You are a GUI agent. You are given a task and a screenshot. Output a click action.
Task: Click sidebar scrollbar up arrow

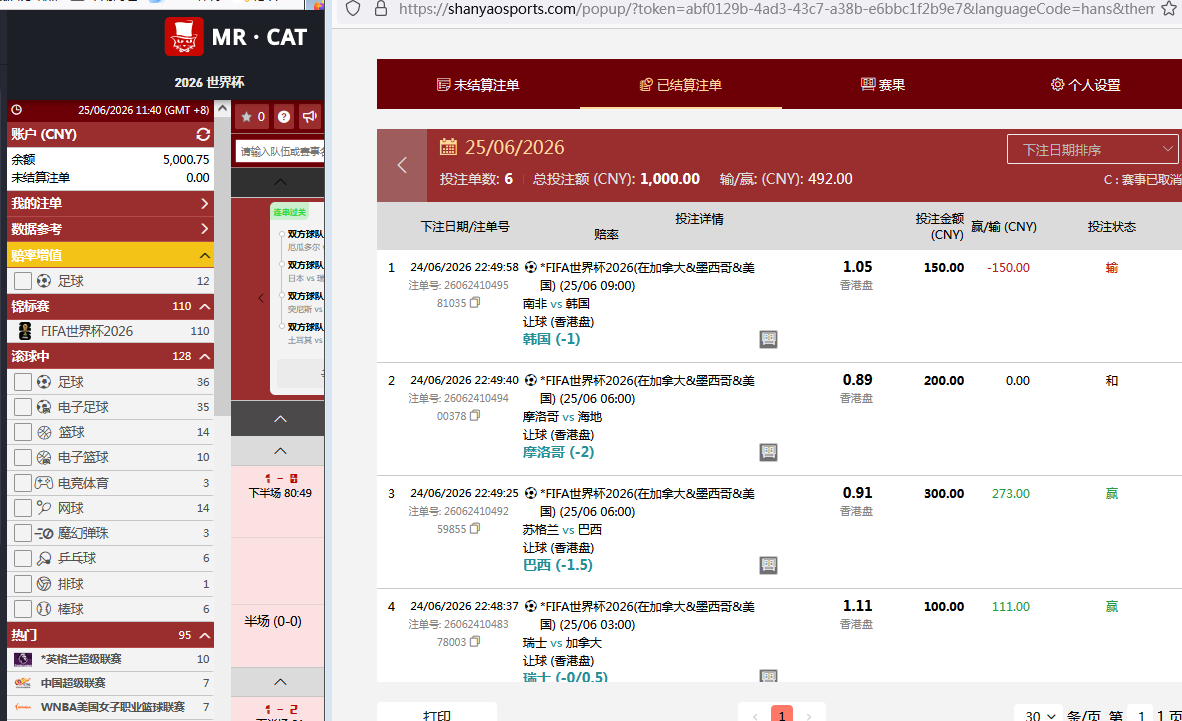pyautogui.click(x=222, y=108)
